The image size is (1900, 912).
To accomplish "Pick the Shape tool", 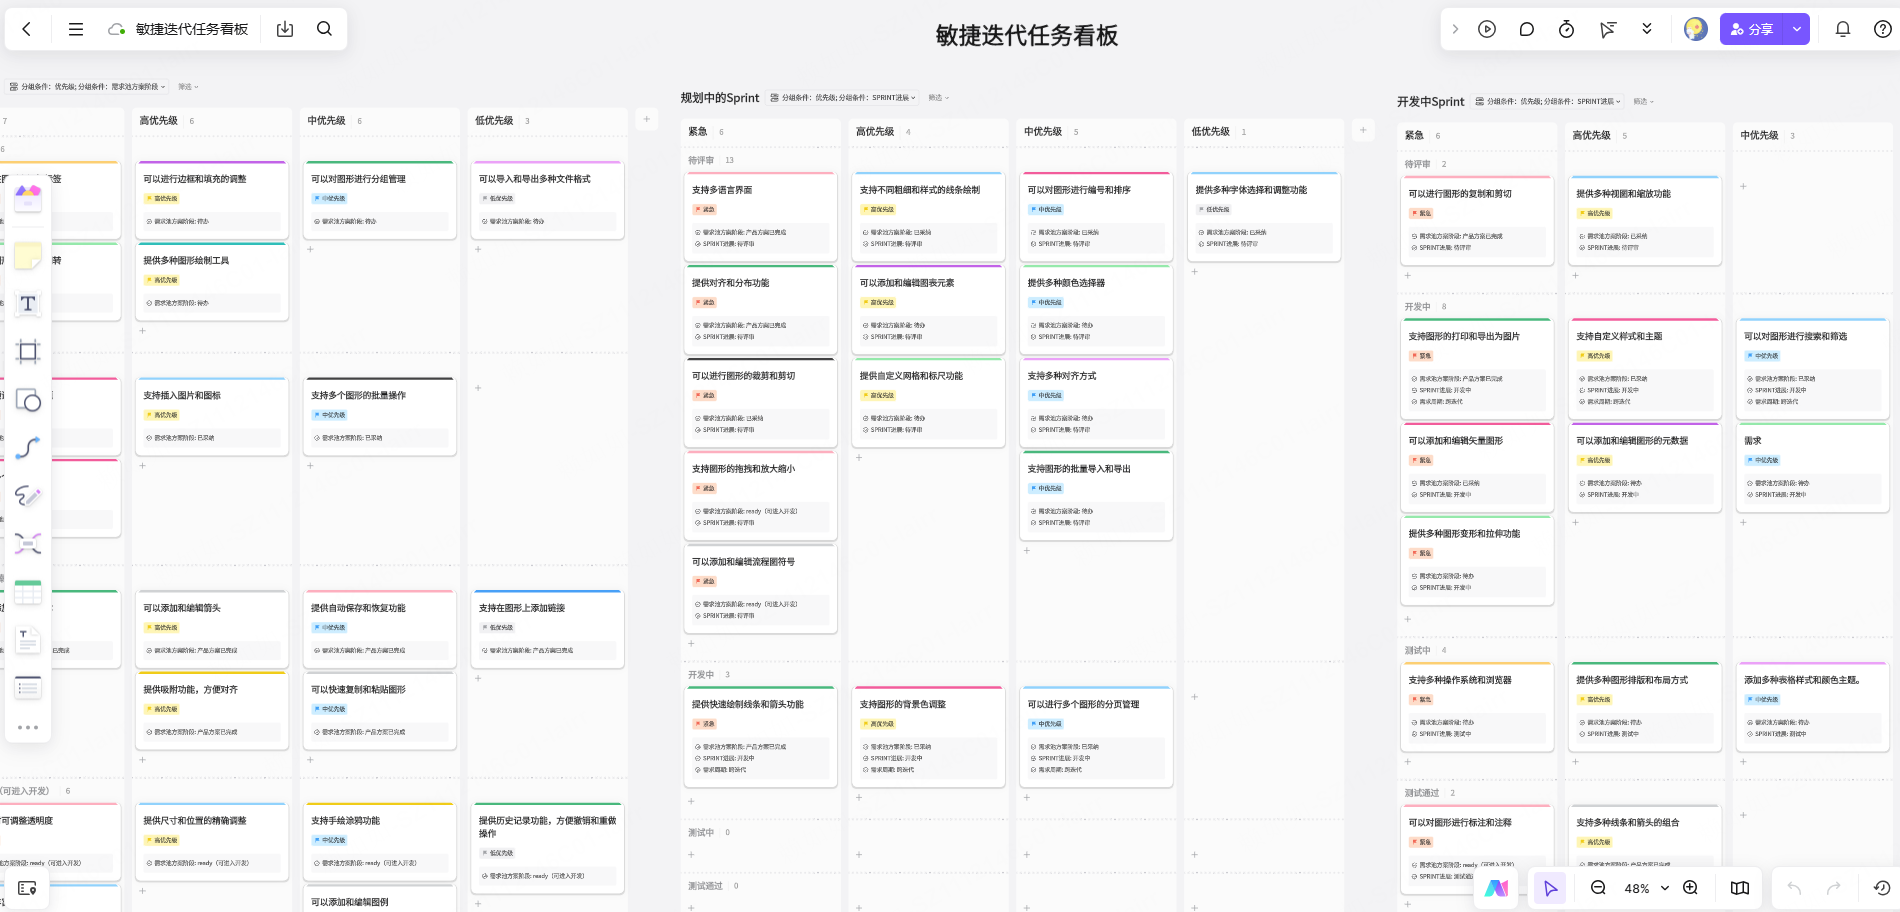I will point(28,400).
